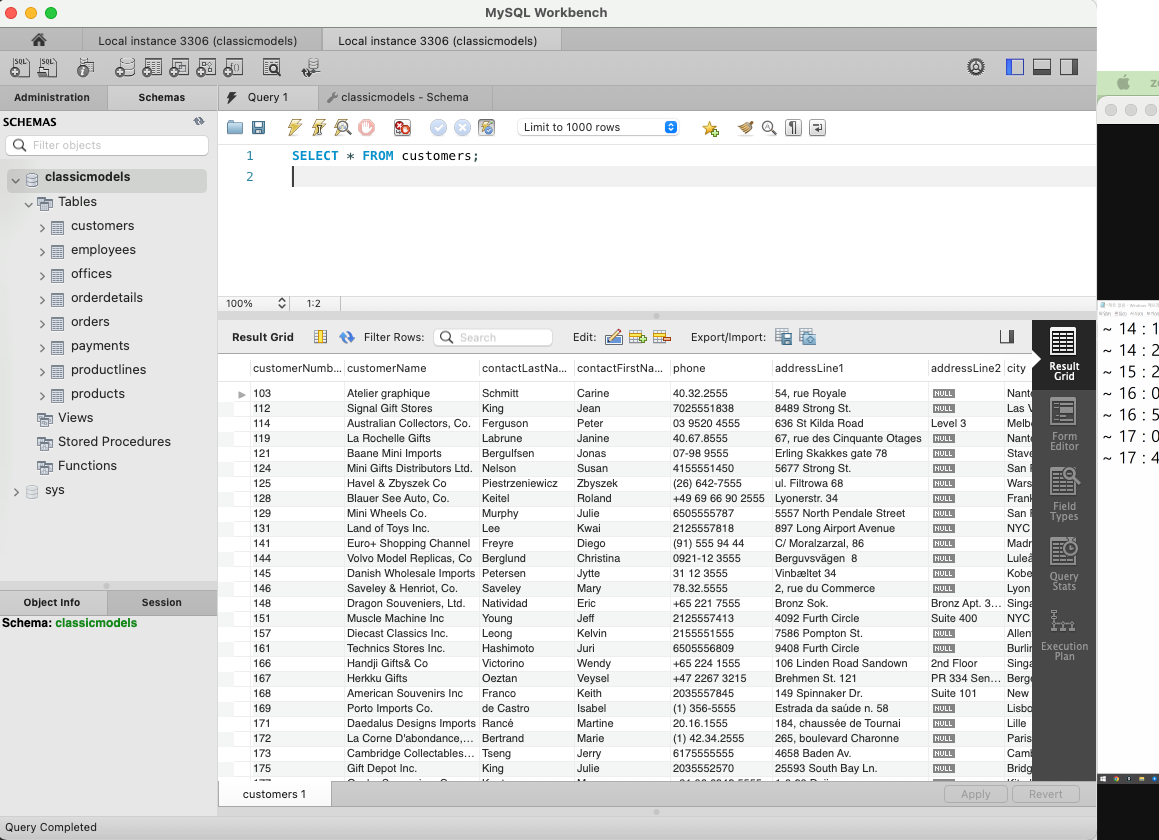1159x840 pixels.
Task: Create new schema icon in main toolbar
Action: point(124,67)
